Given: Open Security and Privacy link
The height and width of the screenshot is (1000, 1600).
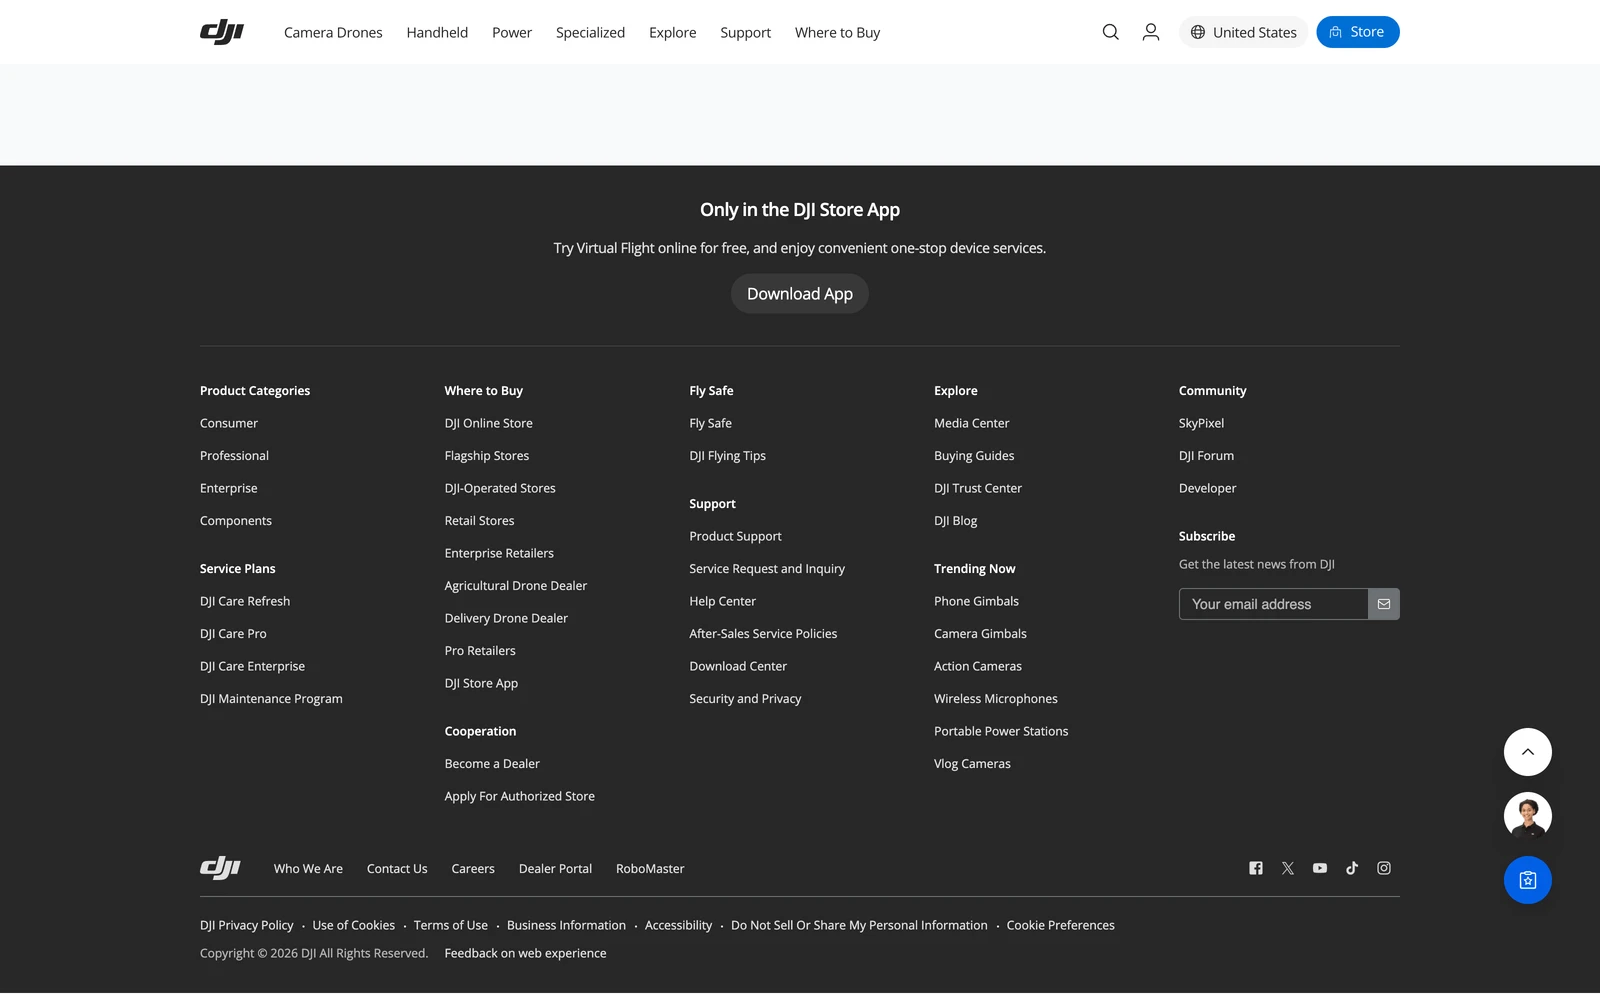Looking at the screenshot, I should point(745,699).
